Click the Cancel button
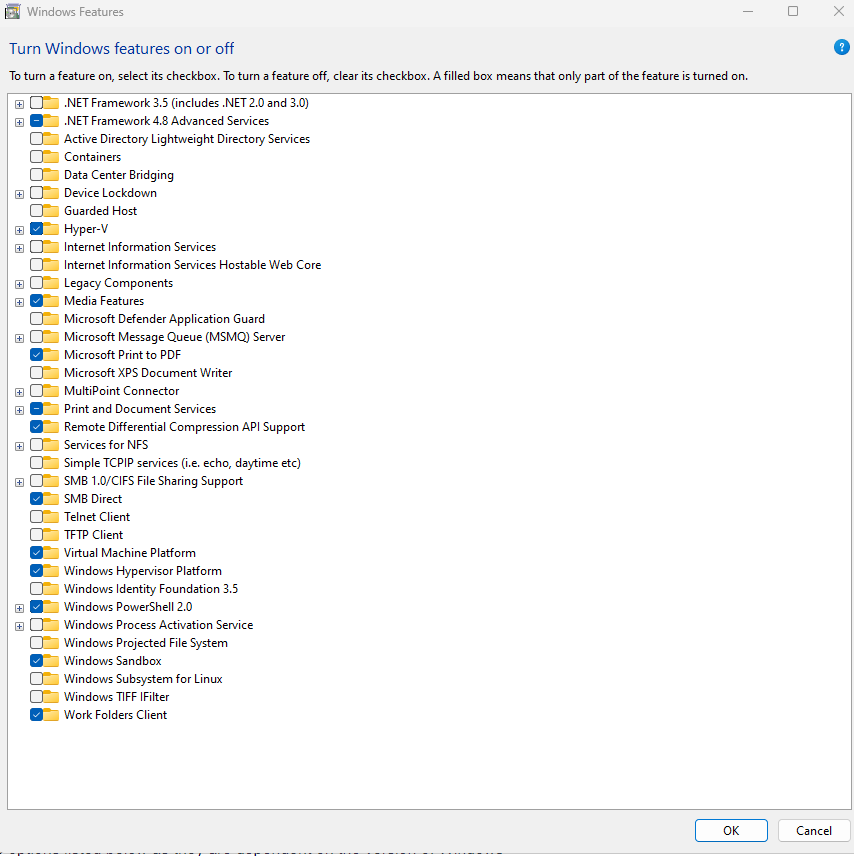854x856 pixels. [814, 830]
